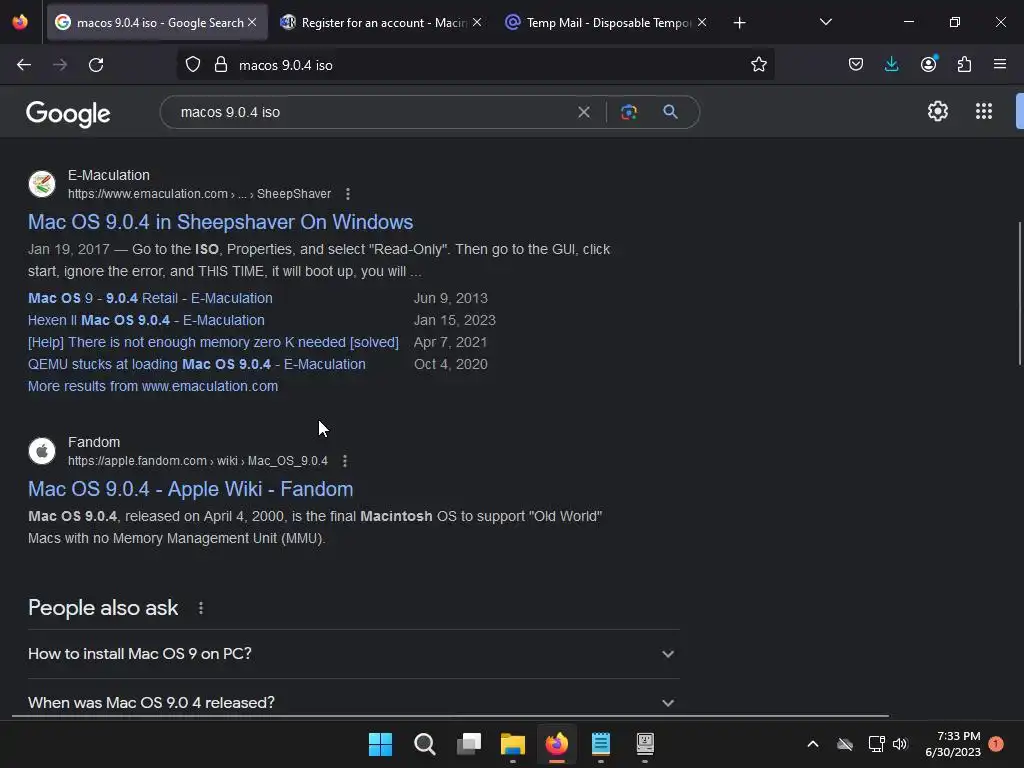Open the tracking protection shield icon
This screenshot has height=768, width=1024.
[193, 65]
